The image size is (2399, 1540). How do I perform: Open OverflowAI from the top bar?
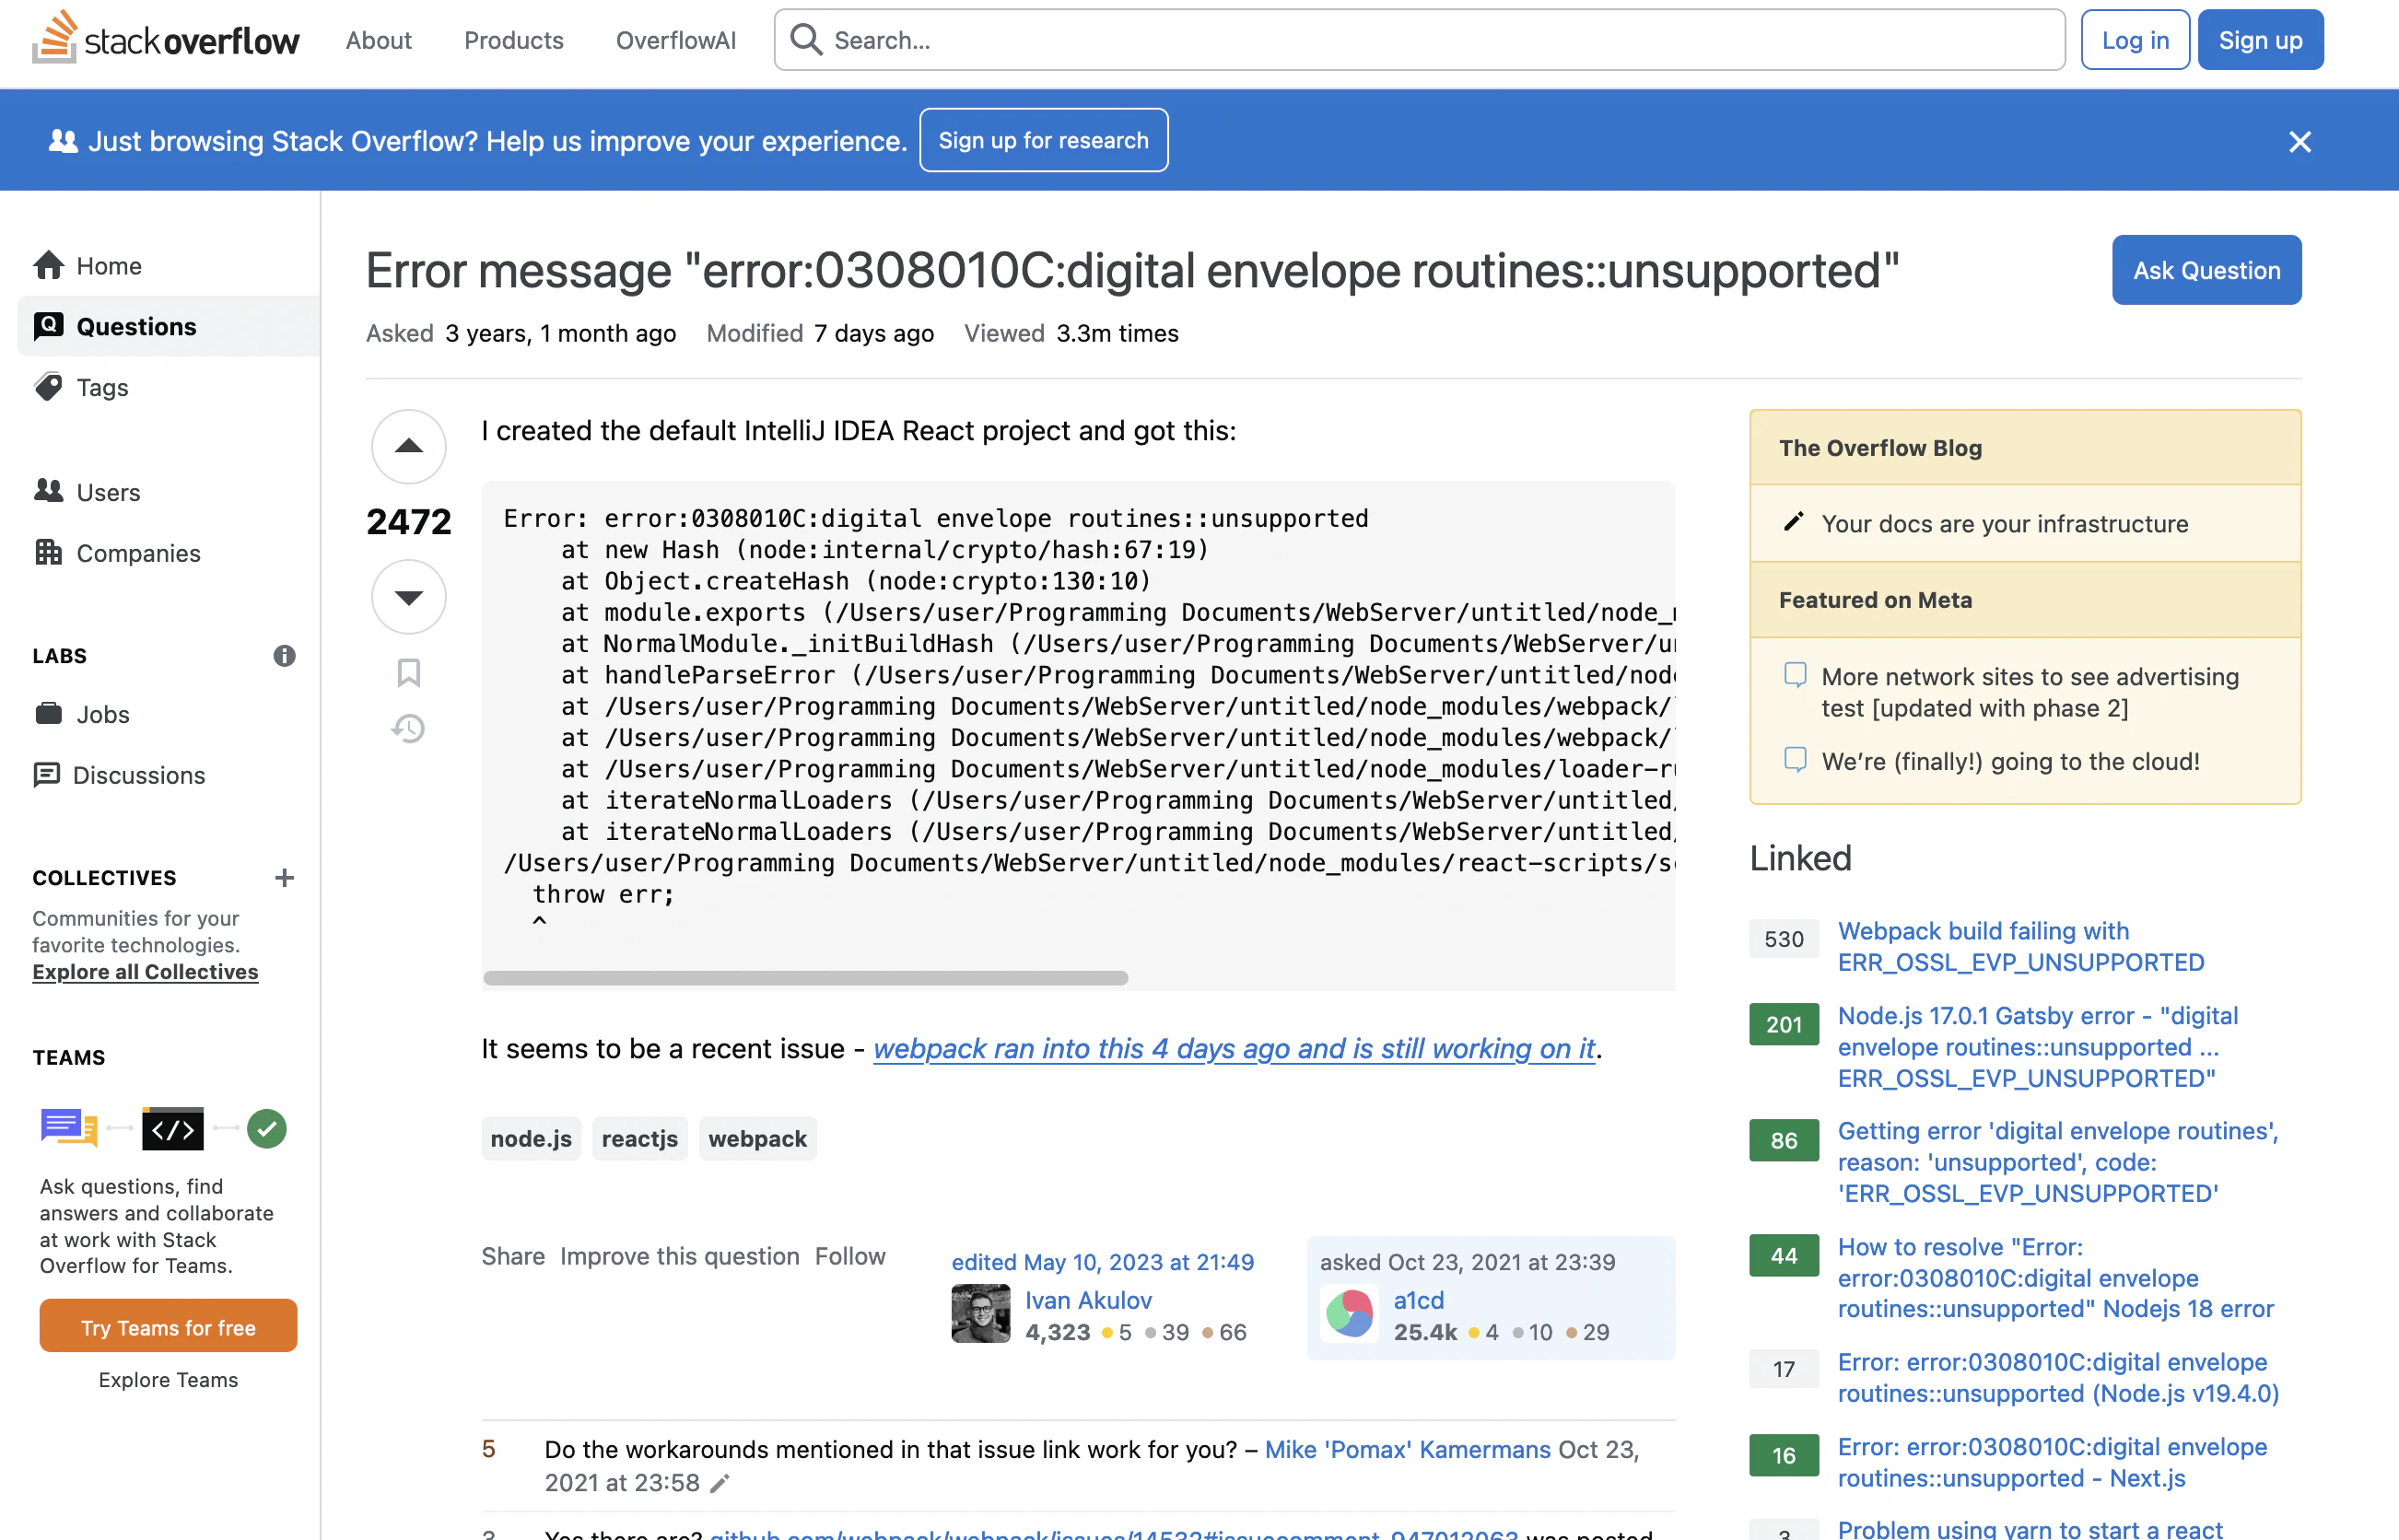coord(676,40)
